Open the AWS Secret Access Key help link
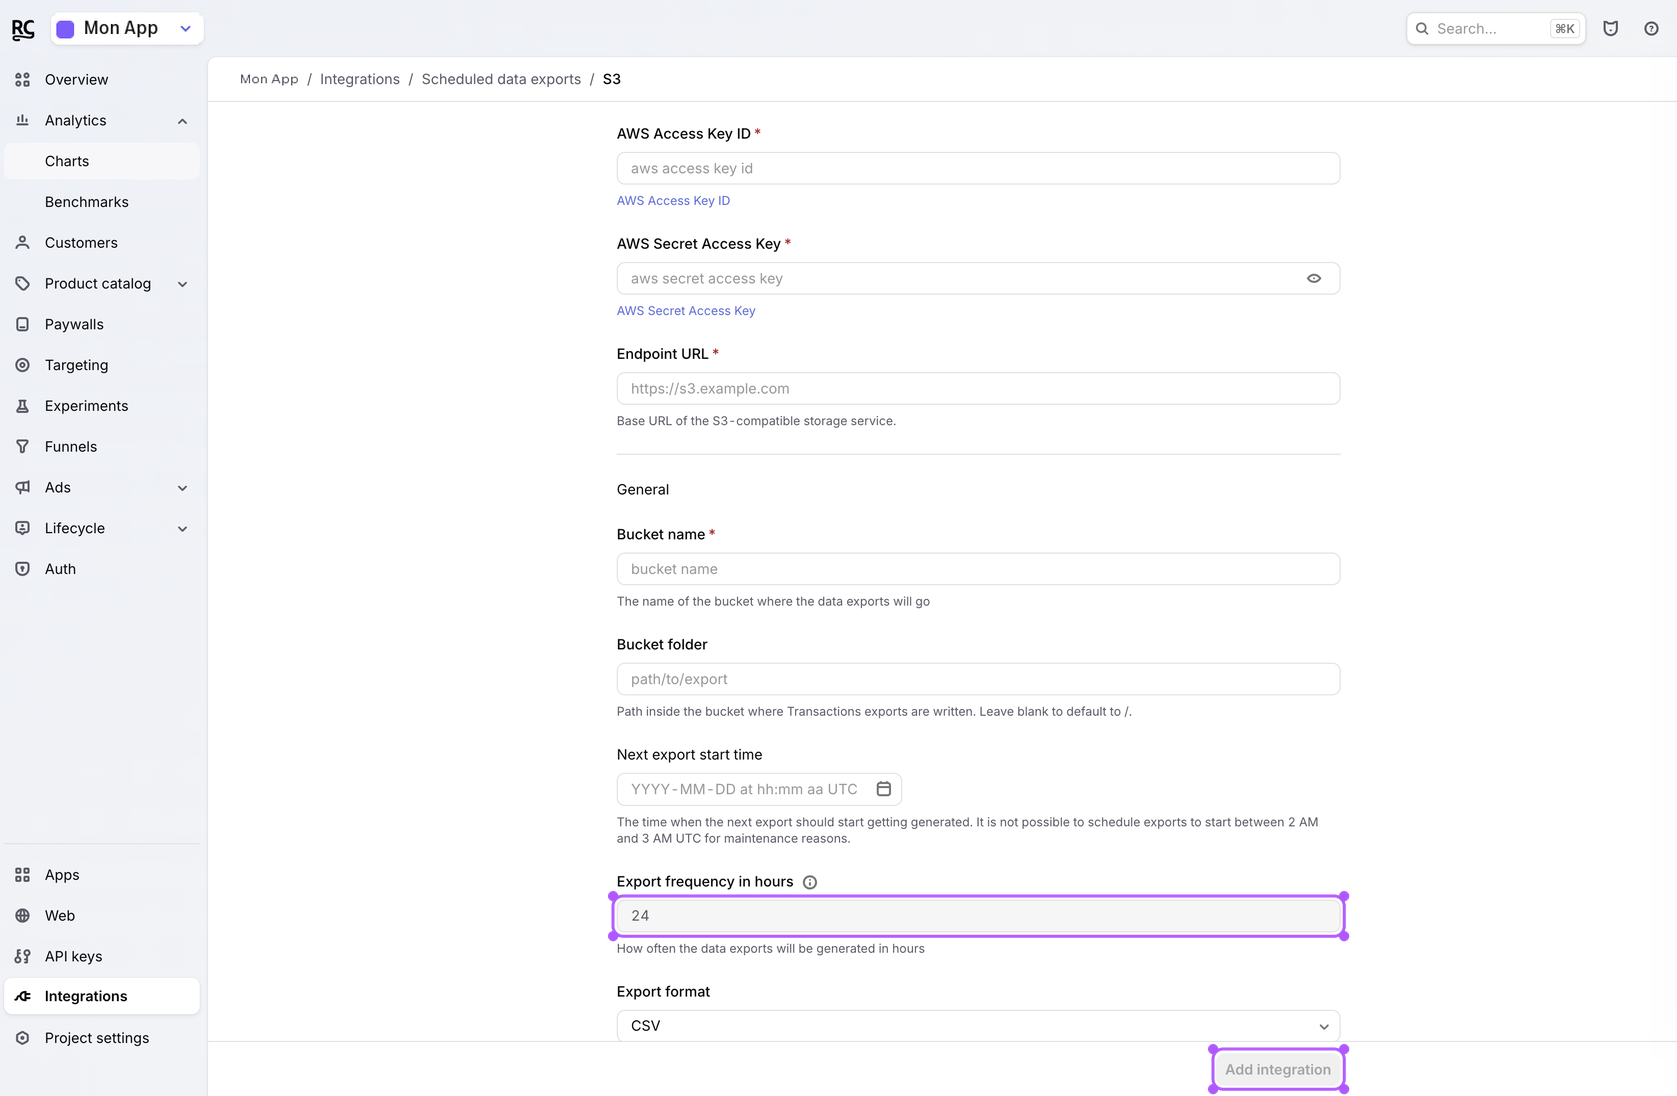This screenshot has height=1096, width=1677. (x=686, y=311)
